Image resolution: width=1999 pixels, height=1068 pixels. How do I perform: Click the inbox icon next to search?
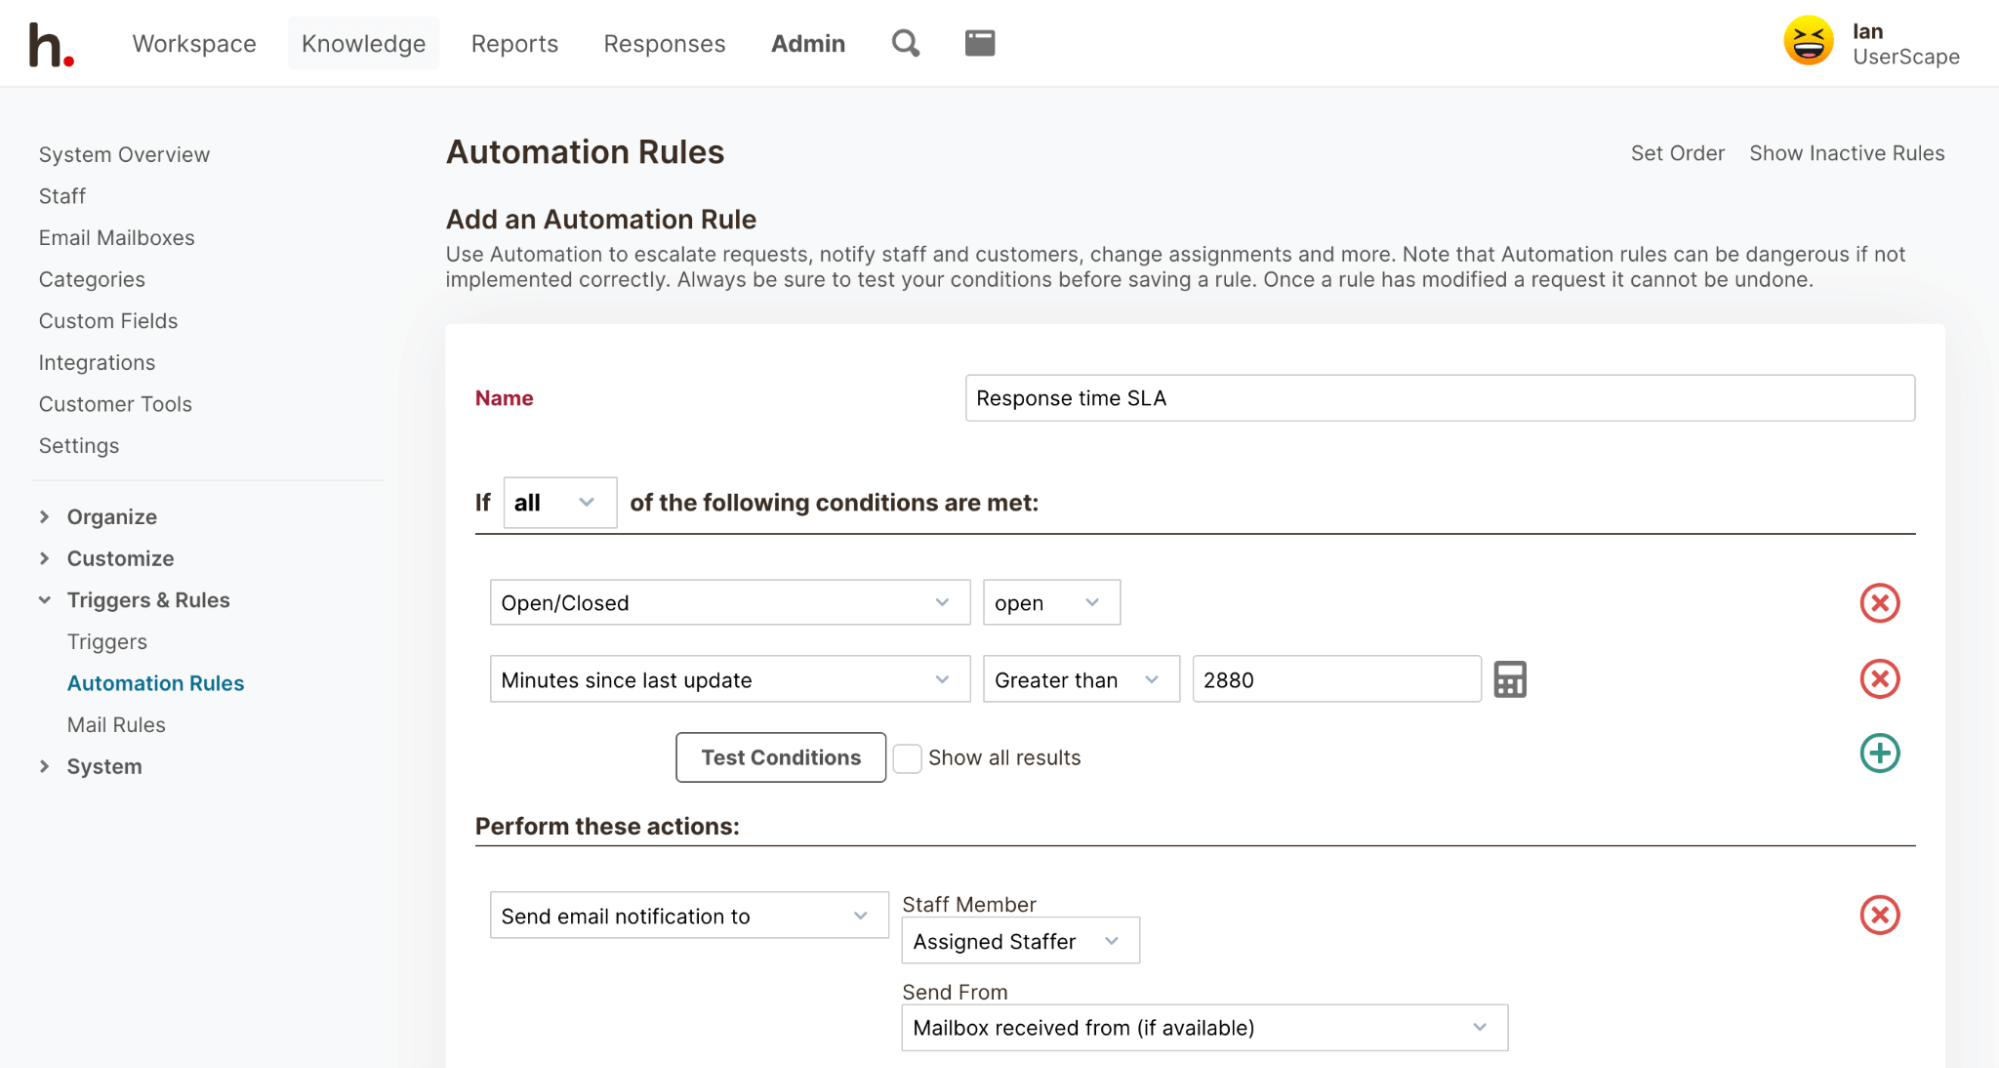979,43
